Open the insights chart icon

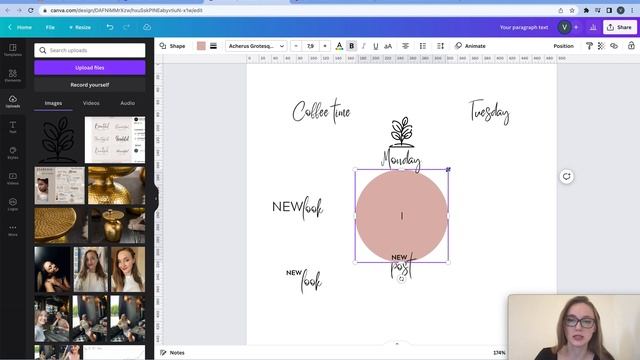(x=593, y=27)
